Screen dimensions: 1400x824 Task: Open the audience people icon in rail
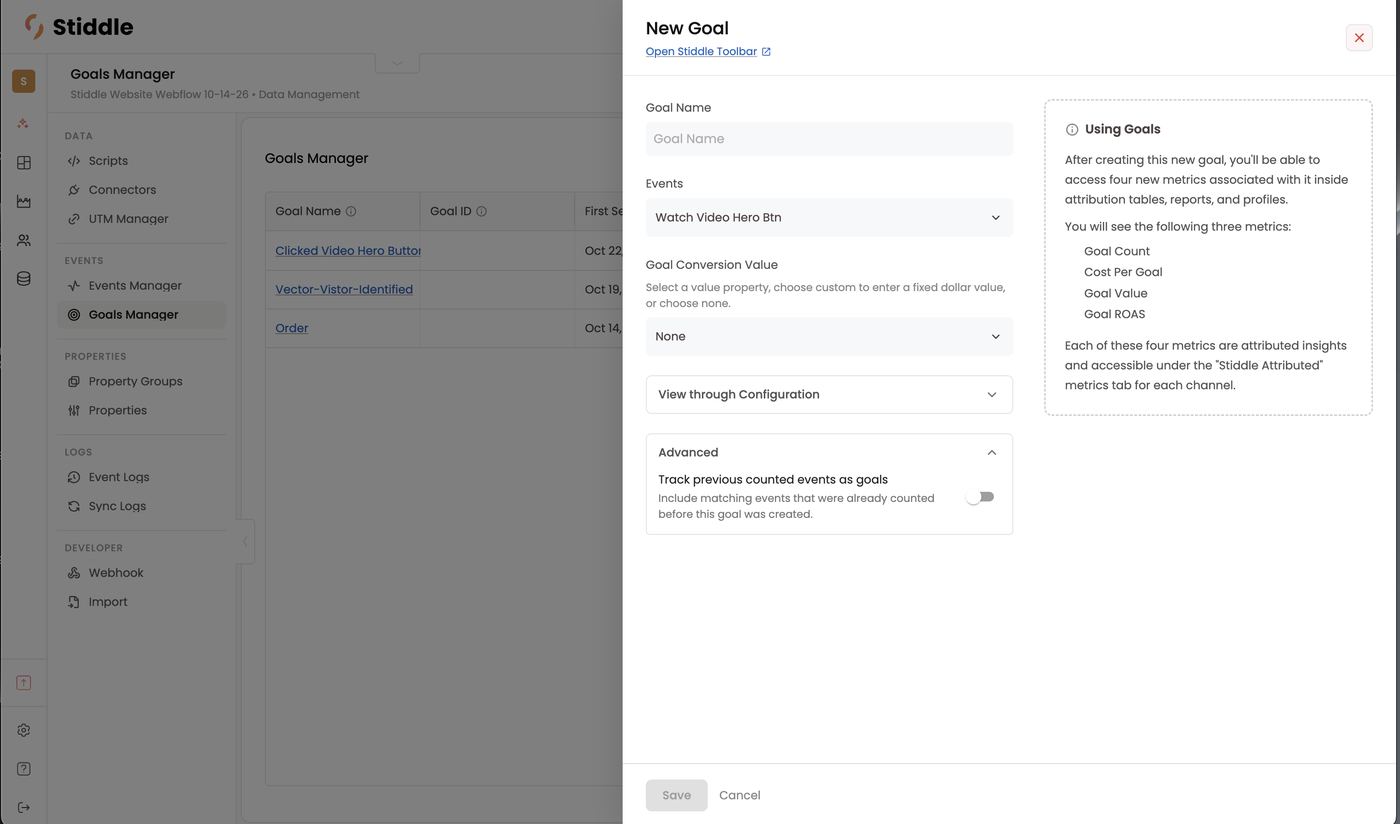point(23,240)
